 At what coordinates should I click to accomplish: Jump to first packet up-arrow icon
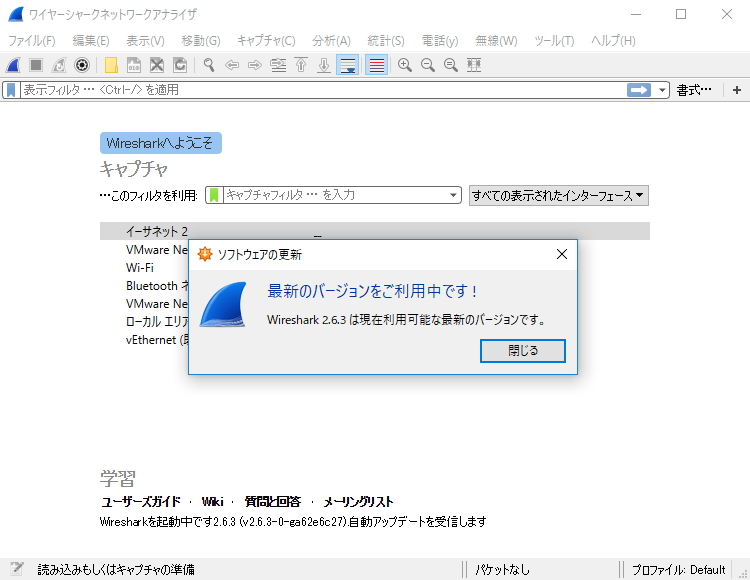pyautogui.click(x=301, y=65)
